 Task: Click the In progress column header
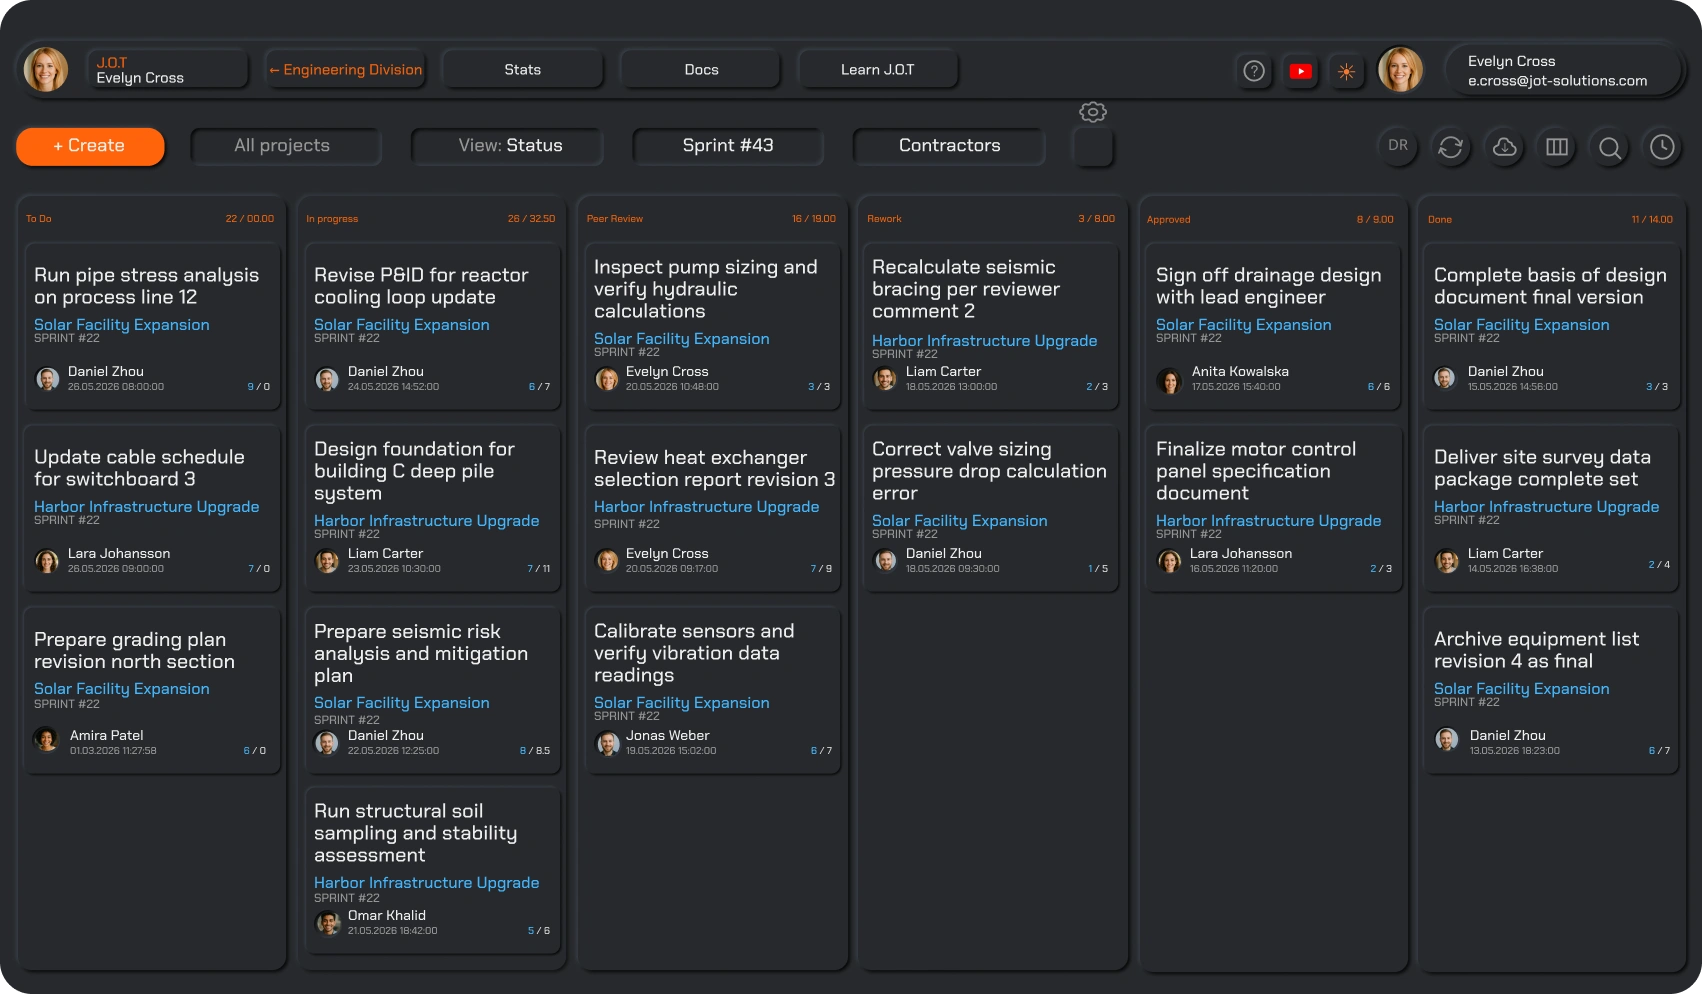click(431, 219)
